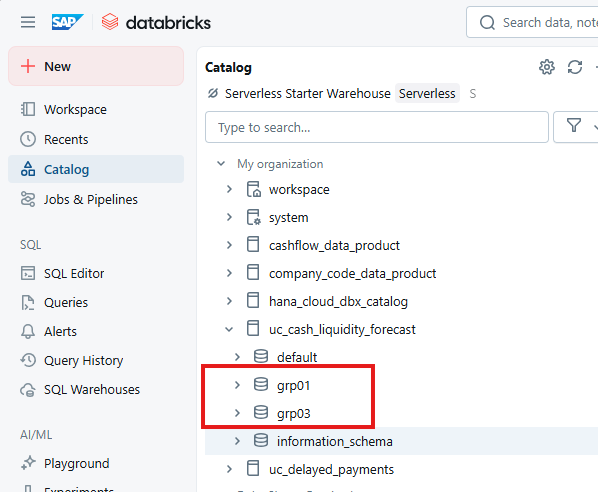This screenshot has width=598, height=492.
Task: Click the Alerts bell icon
Action: click(x=28, y=331)
